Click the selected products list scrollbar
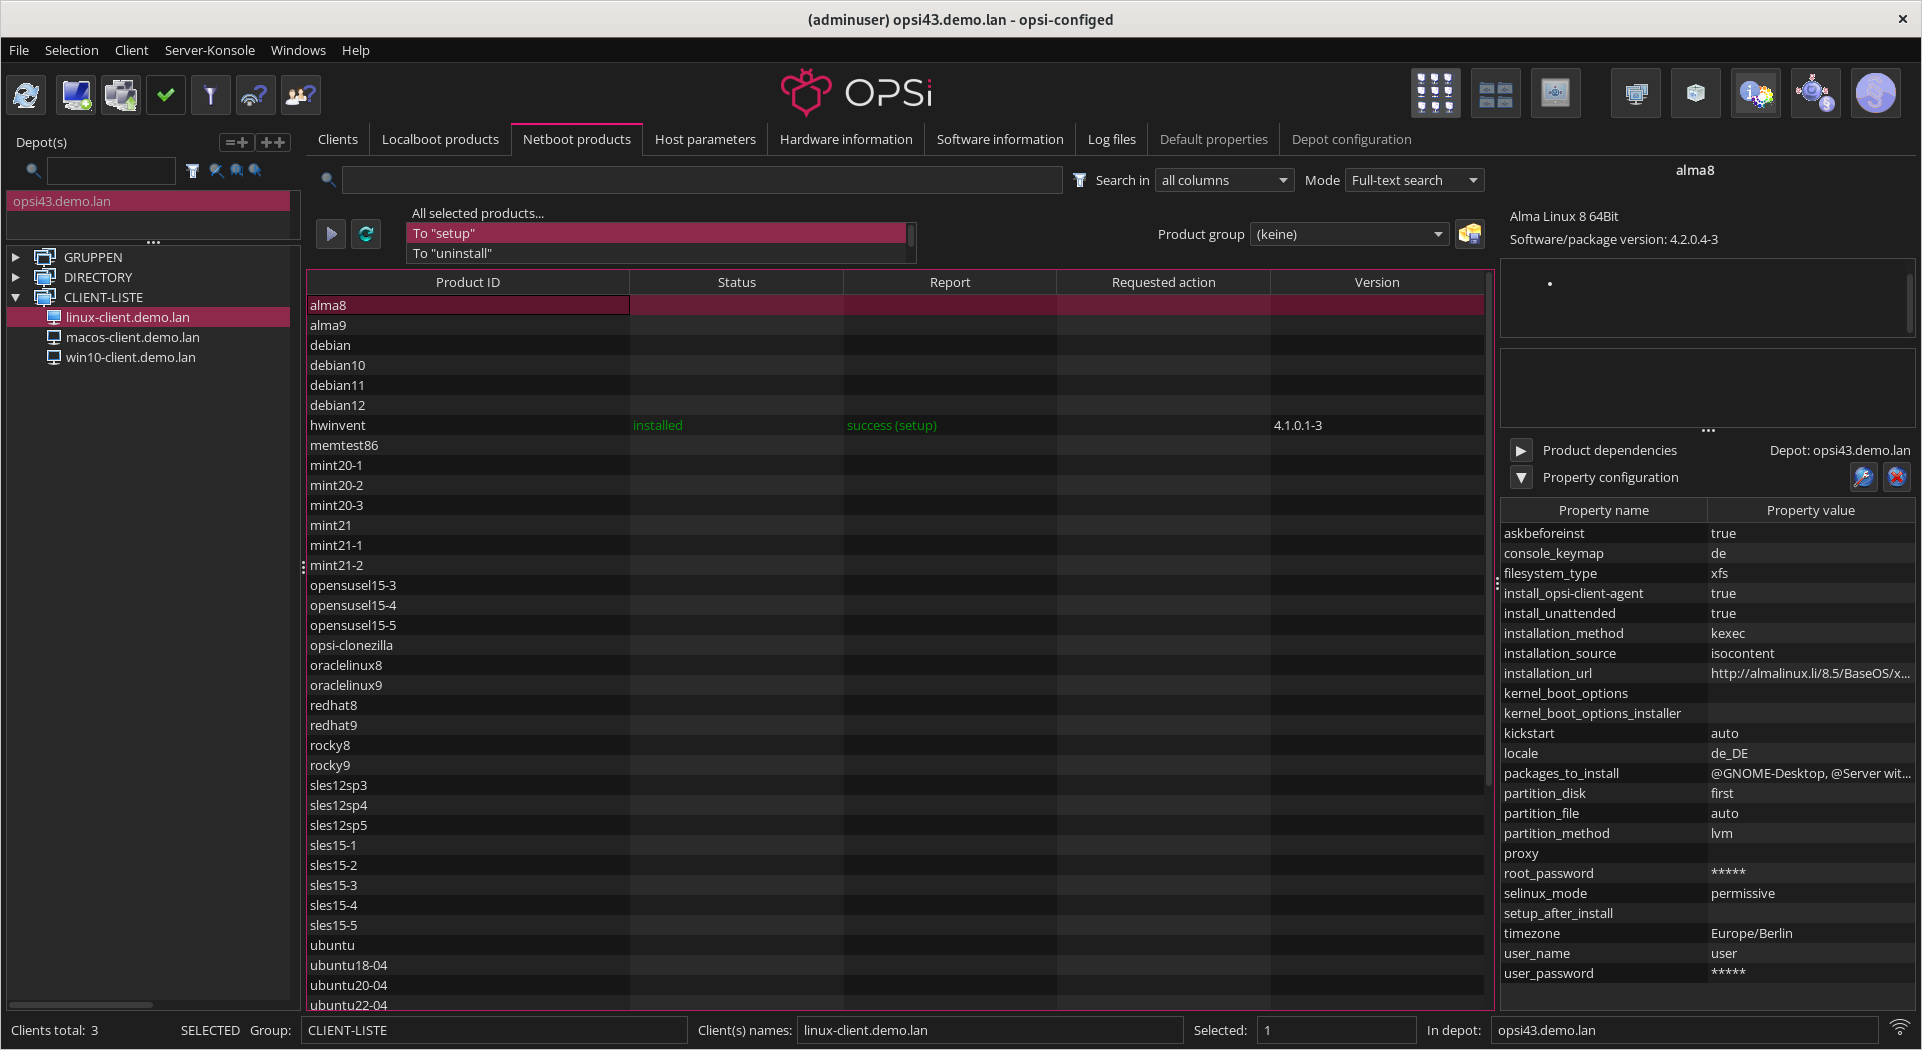Screen dimensions: 1922x1050 pos(910,236)
